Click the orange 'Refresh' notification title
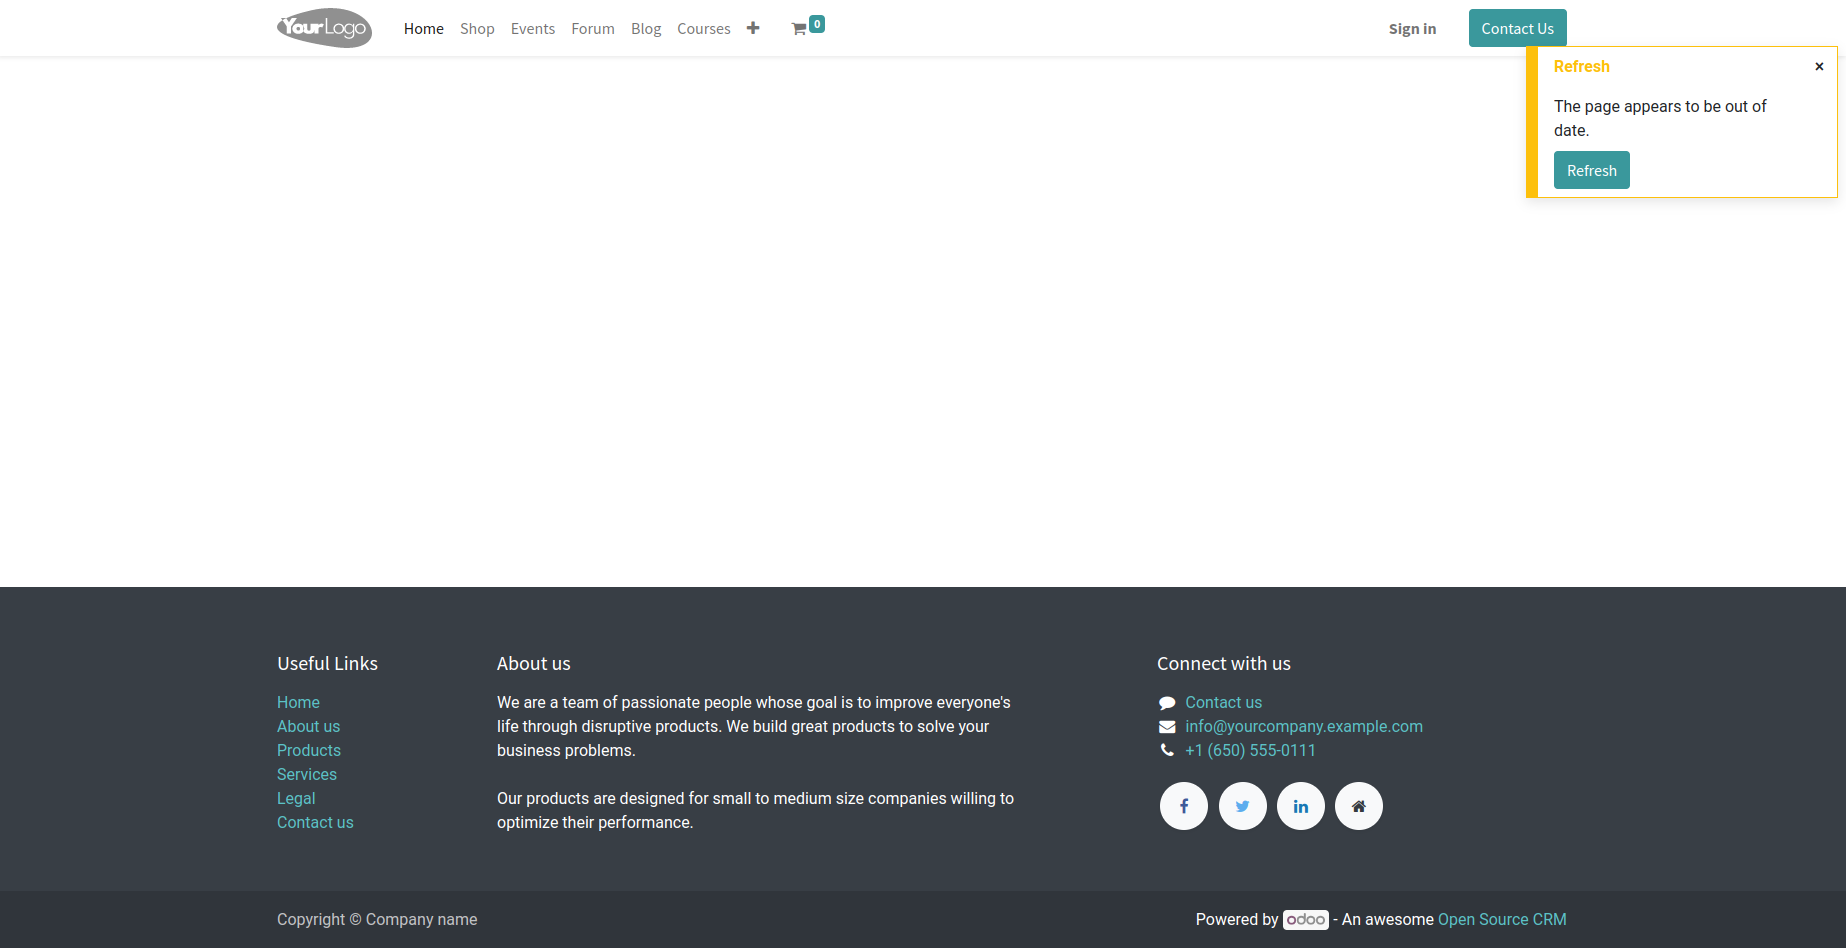This screenshot has width=1846, height=948. click(x=1582, y=66)
